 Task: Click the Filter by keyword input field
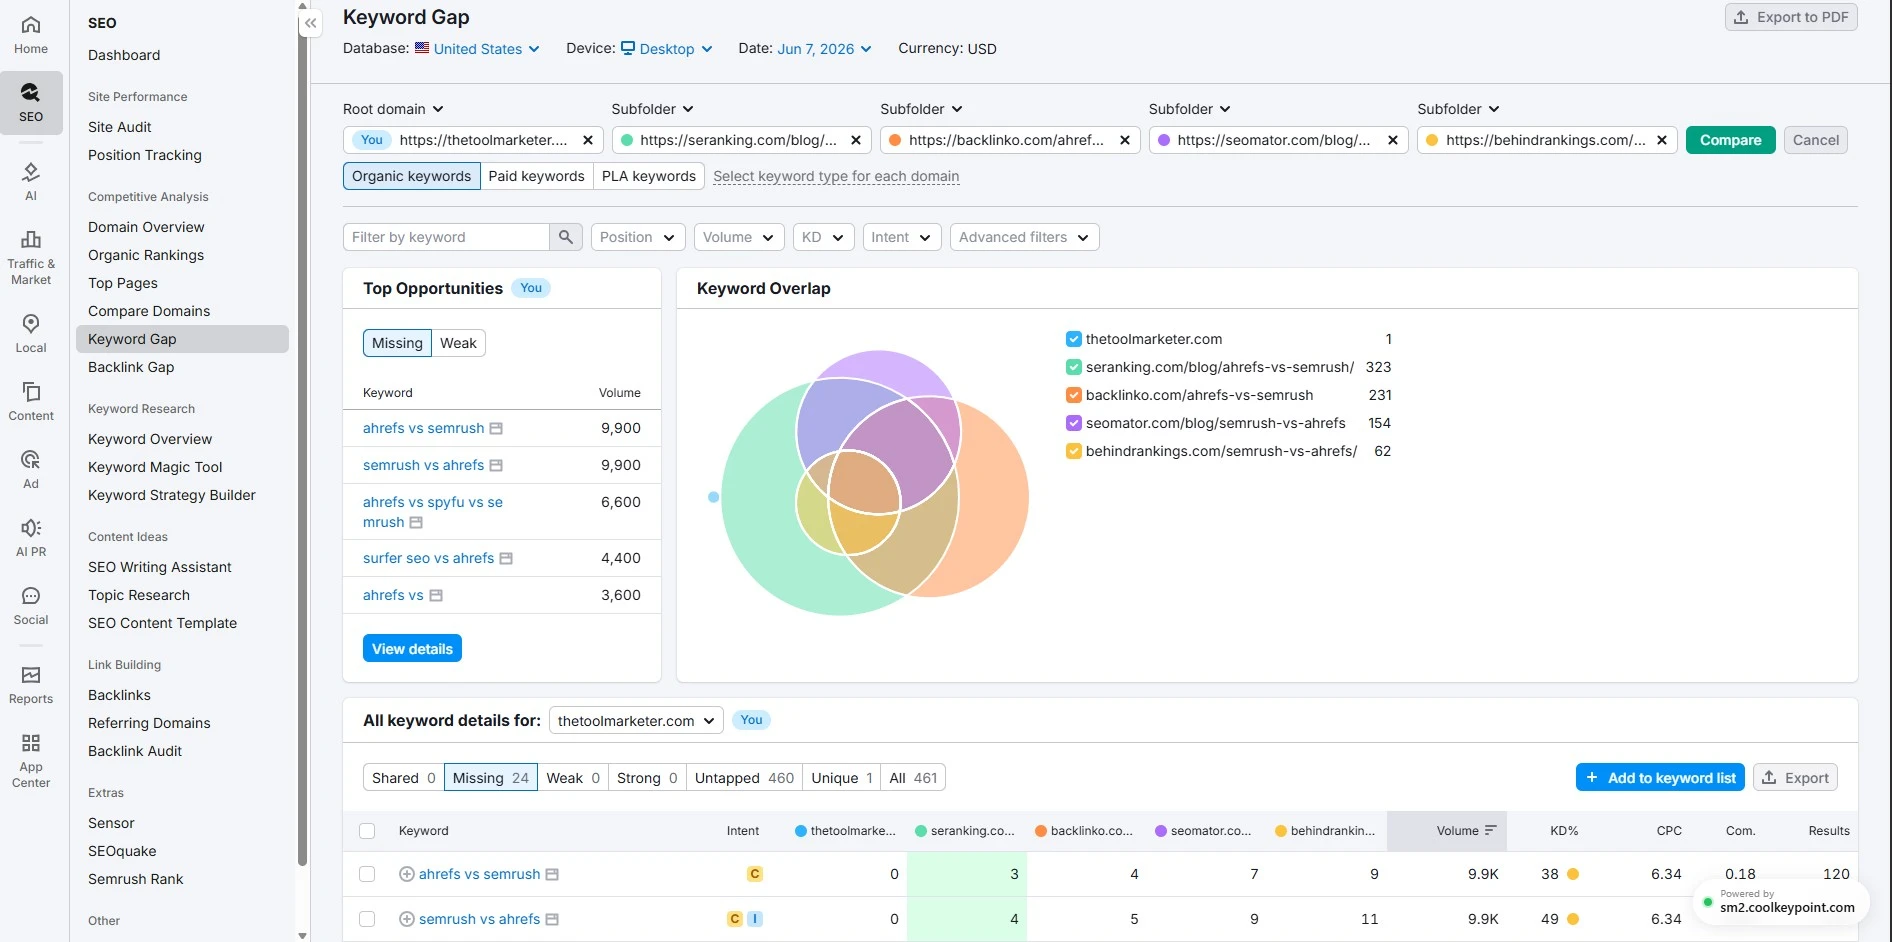[x=446, y=237]
